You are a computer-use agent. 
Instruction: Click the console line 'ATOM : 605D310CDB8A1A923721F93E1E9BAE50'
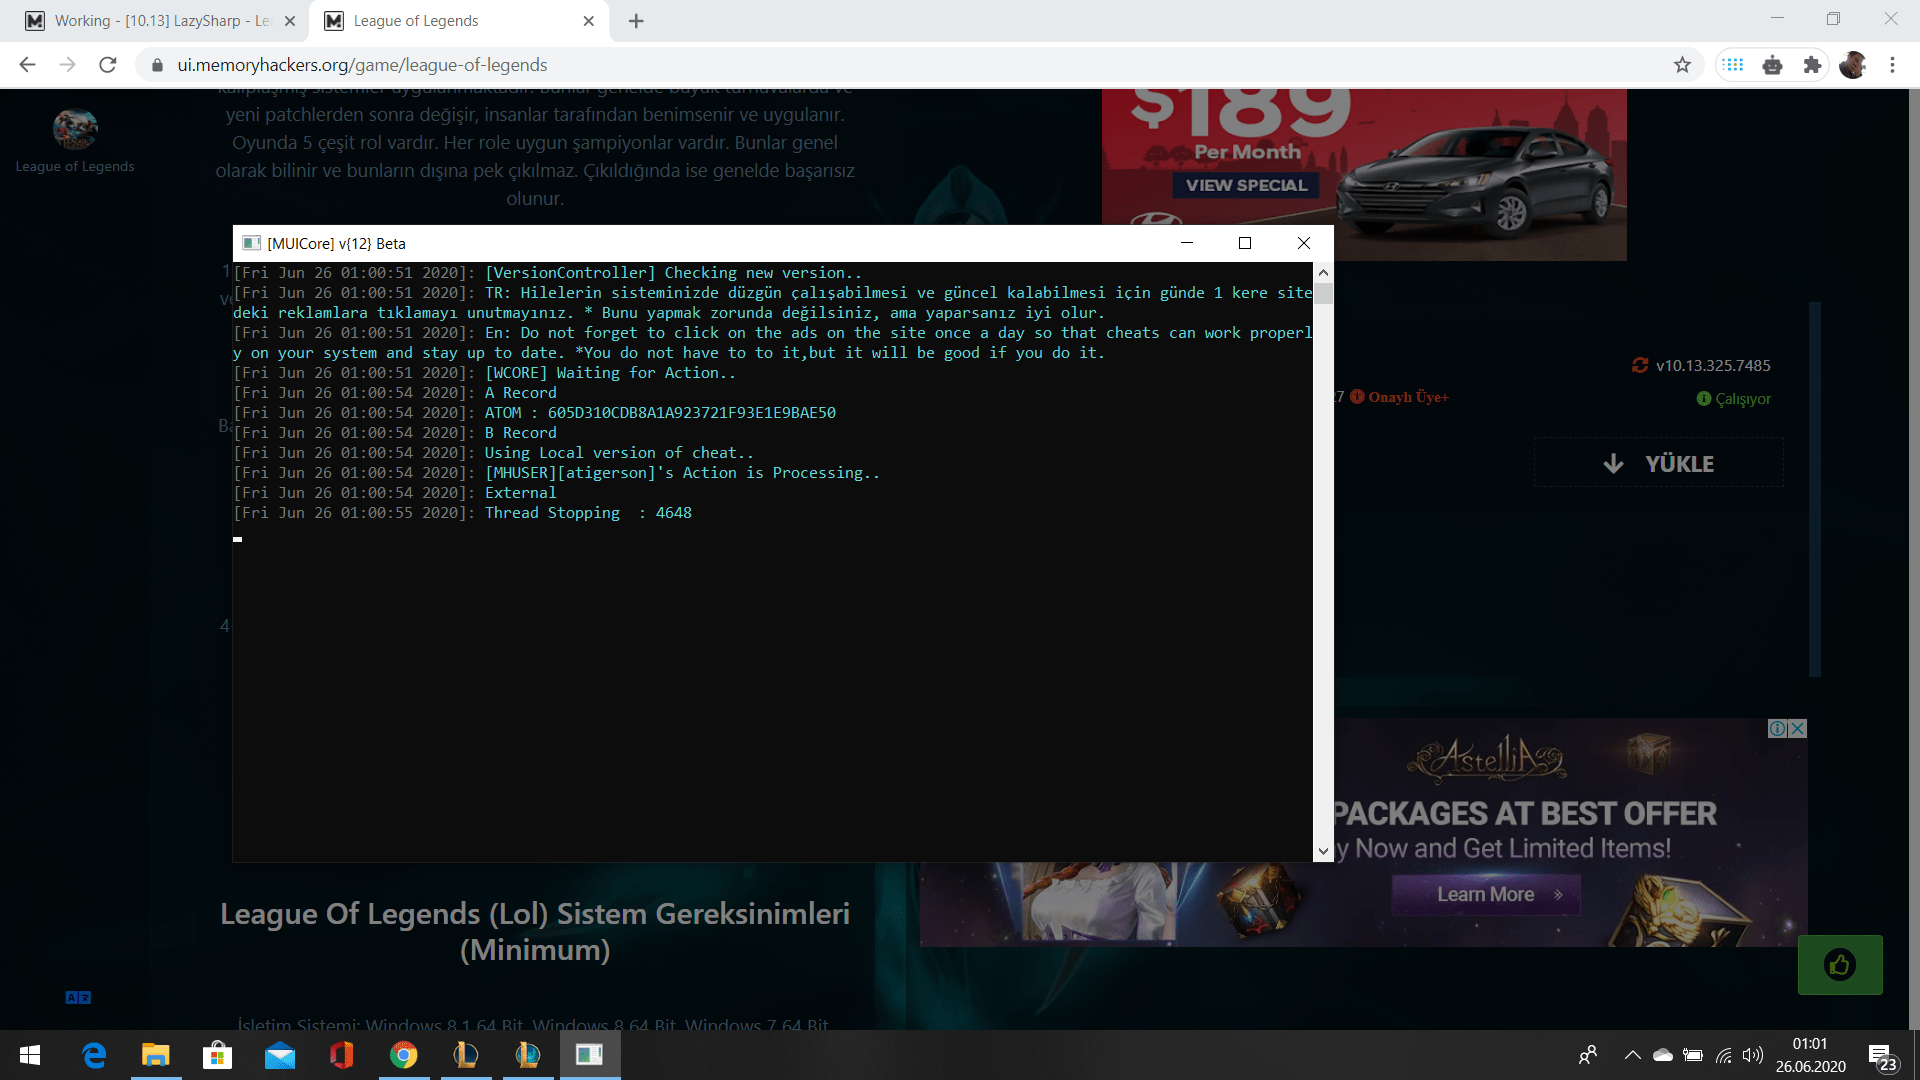pos(660,412)
